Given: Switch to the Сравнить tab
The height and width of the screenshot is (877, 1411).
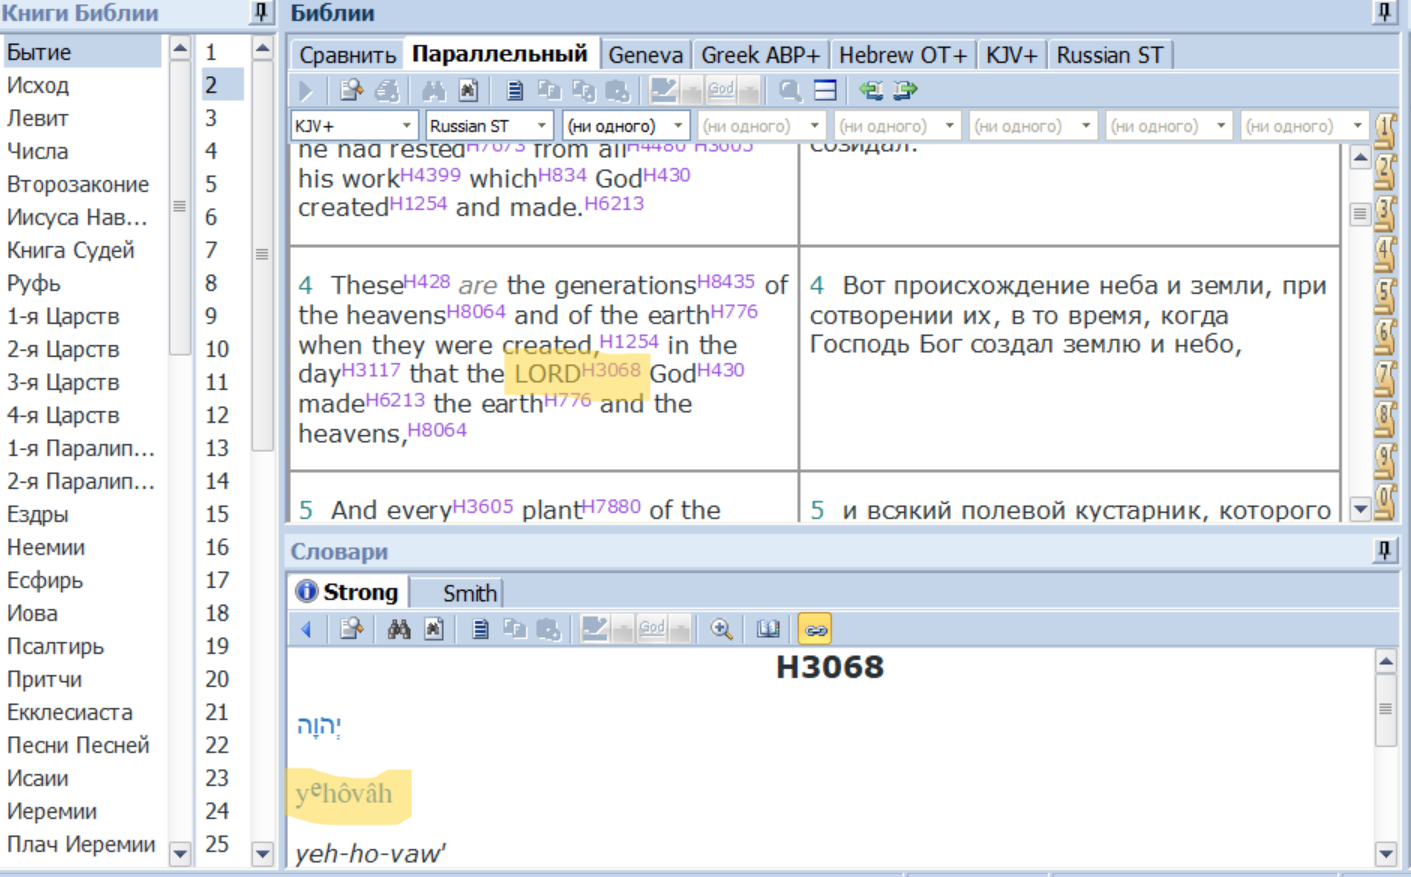Looking at the screenshot, I should pos(347,55).
